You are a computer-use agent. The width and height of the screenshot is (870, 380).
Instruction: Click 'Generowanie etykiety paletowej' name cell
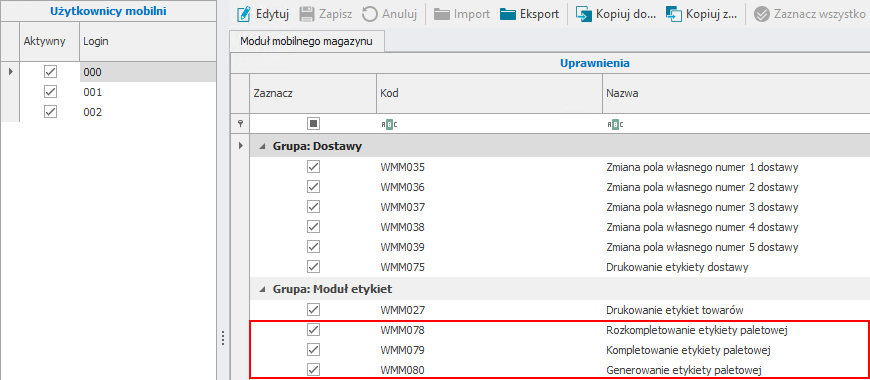tap(736, 370)
